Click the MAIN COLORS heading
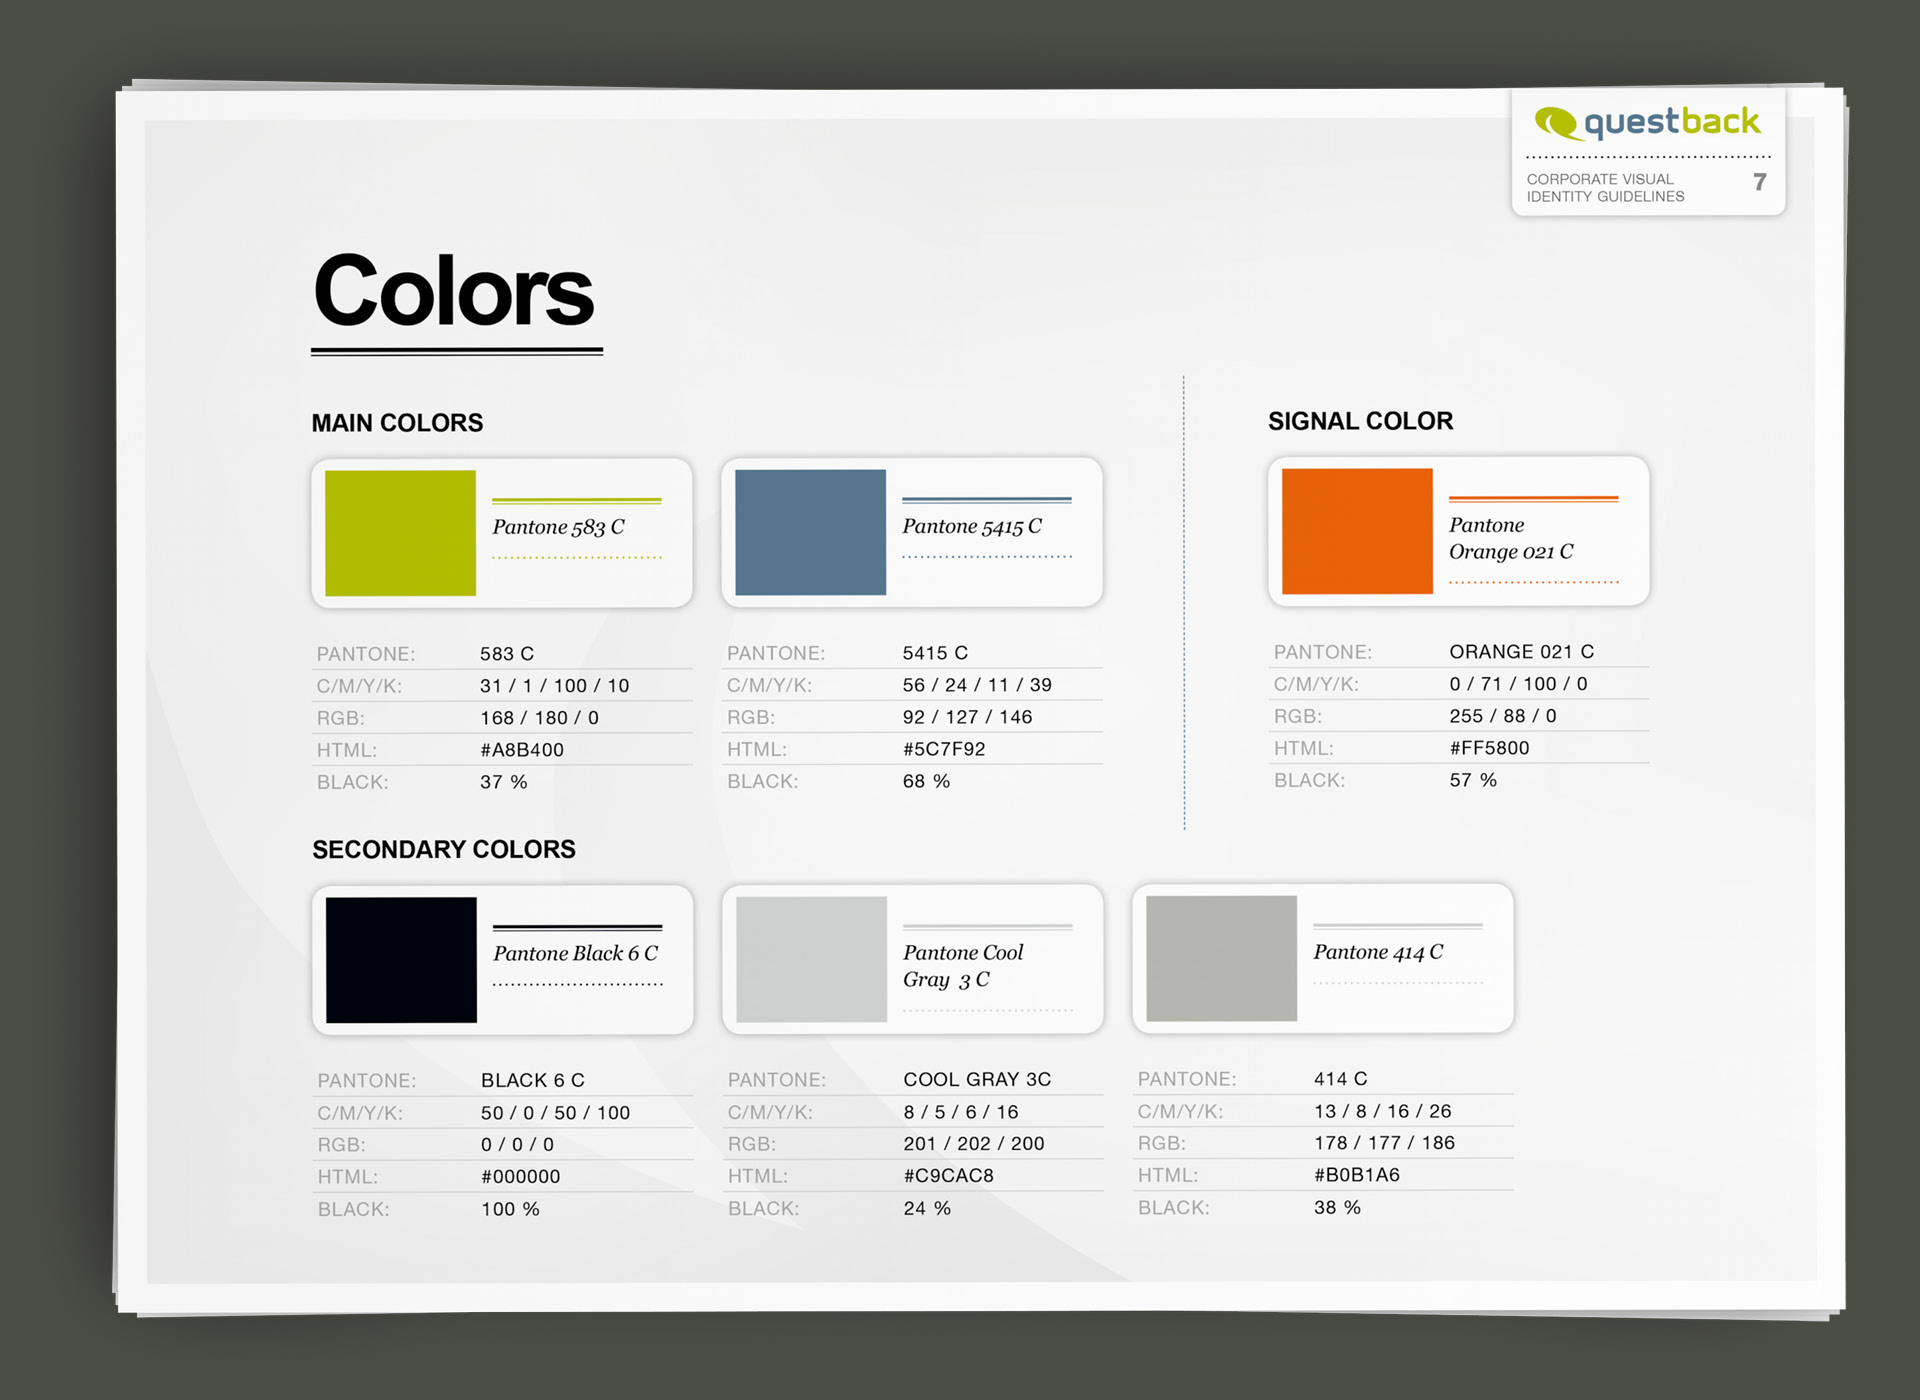 (x=397, y=423)
